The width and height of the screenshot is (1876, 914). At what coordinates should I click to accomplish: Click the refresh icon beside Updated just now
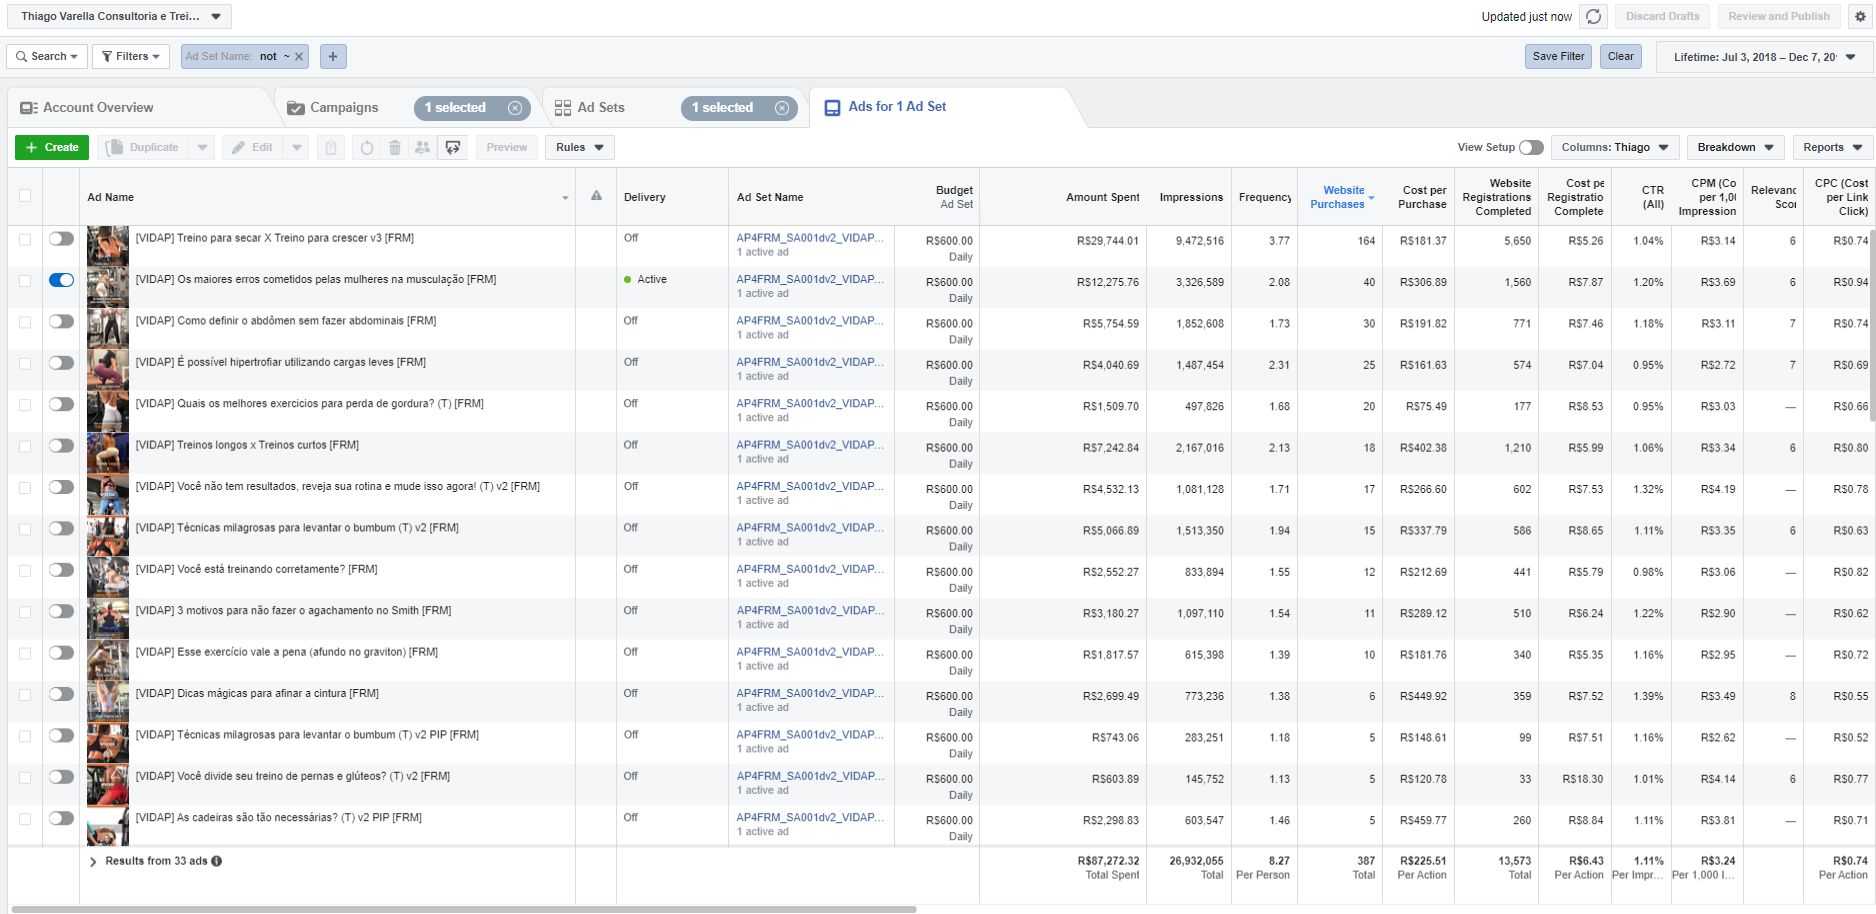click(1593, 16)
